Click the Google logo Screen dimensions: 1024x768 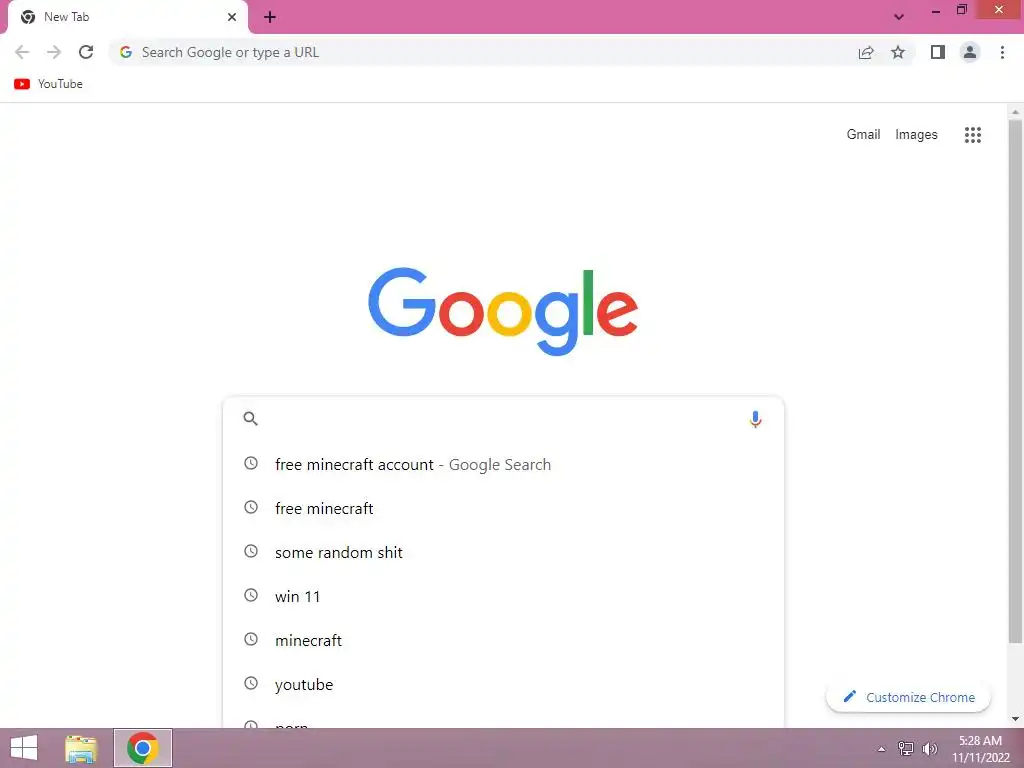pos(503,311)
